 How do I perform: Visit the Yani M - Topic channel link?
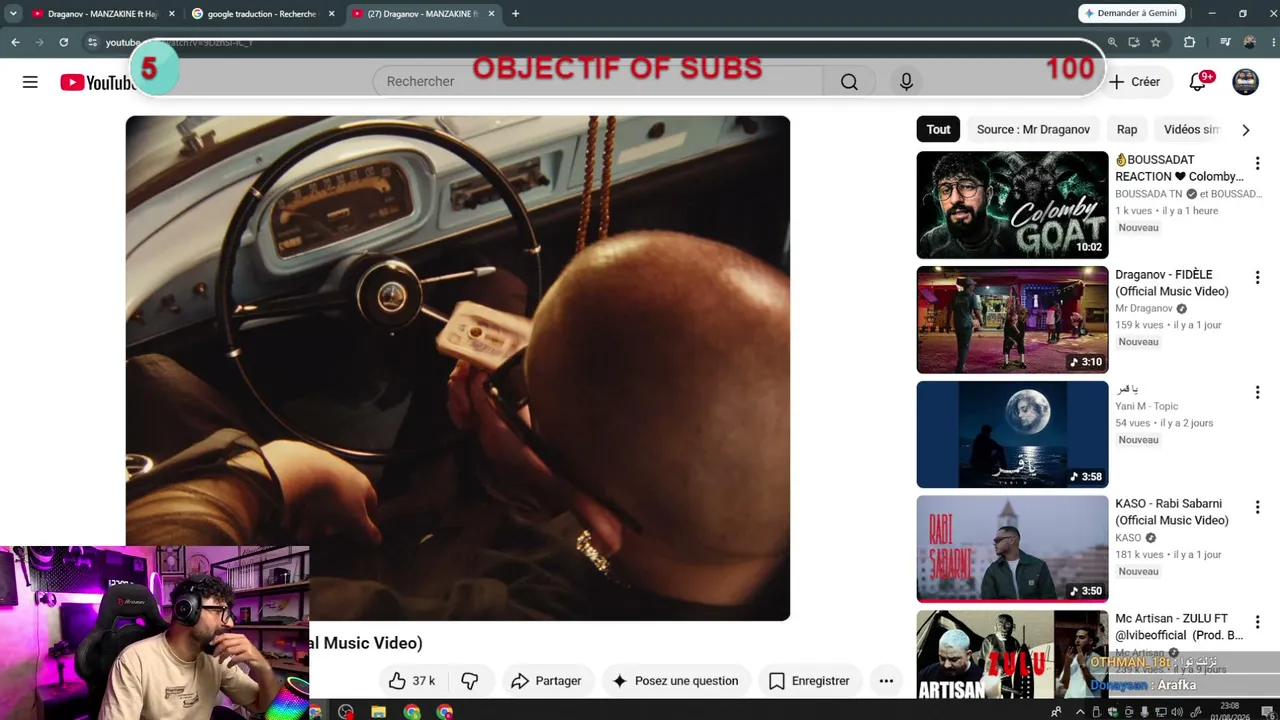1147,406
